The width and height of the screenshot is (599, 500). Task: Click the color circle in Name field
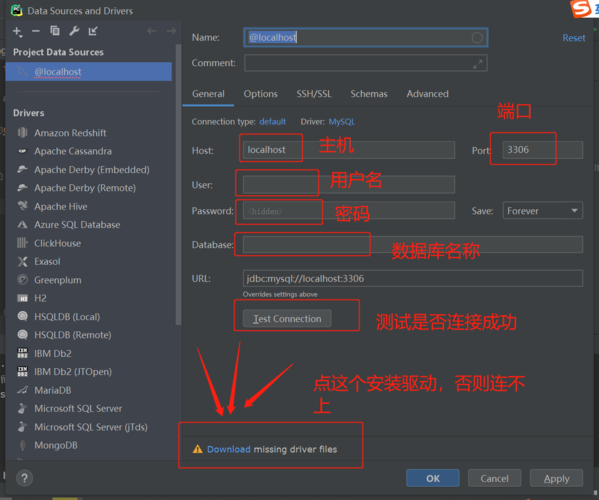477,37
